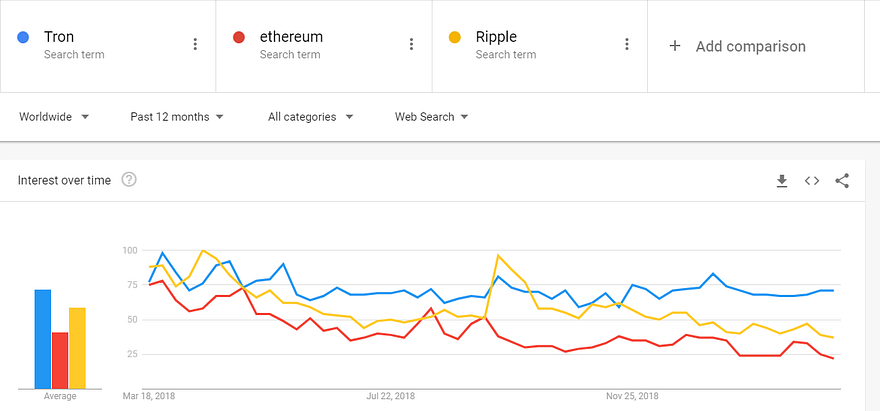Viewport: 880px width, 411px height.
Task: Click the red ethereum color dot
Action: (x=239, y=38)
